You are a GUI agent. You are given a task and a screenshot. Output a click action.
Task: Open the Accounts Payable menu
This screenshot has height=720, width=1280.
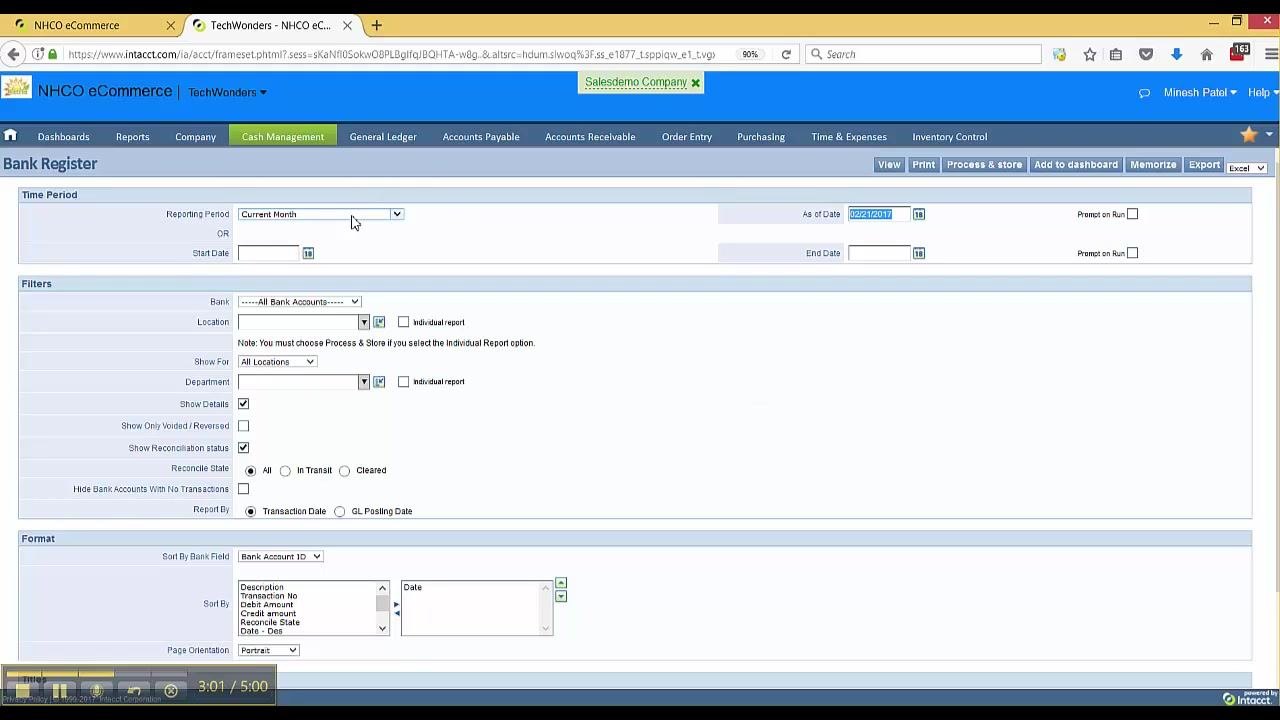tap(481, 136)
